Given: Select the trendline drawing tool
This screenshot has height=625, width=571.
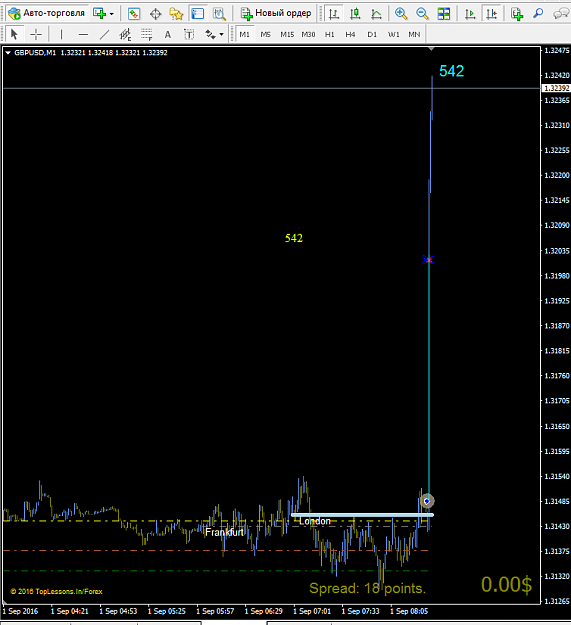Looking at the screenshot, I should click(104, 35).
